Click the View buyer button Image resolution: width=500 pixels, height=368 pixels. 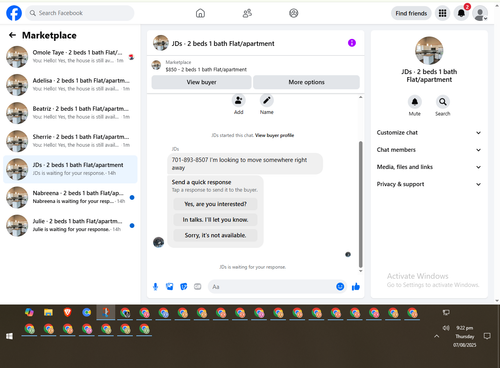(201, 82)
